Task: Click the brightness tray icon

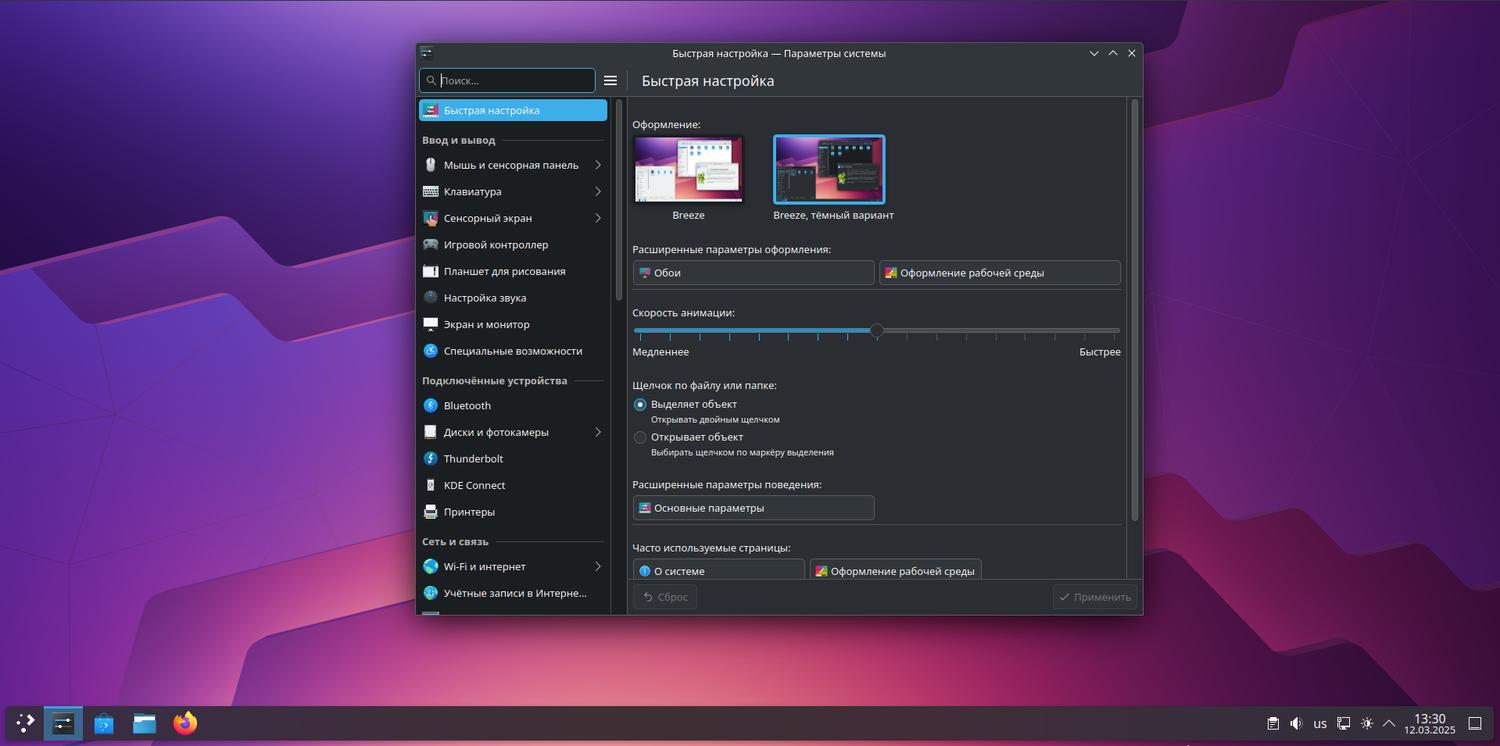Action: [x=1367, y=723]
